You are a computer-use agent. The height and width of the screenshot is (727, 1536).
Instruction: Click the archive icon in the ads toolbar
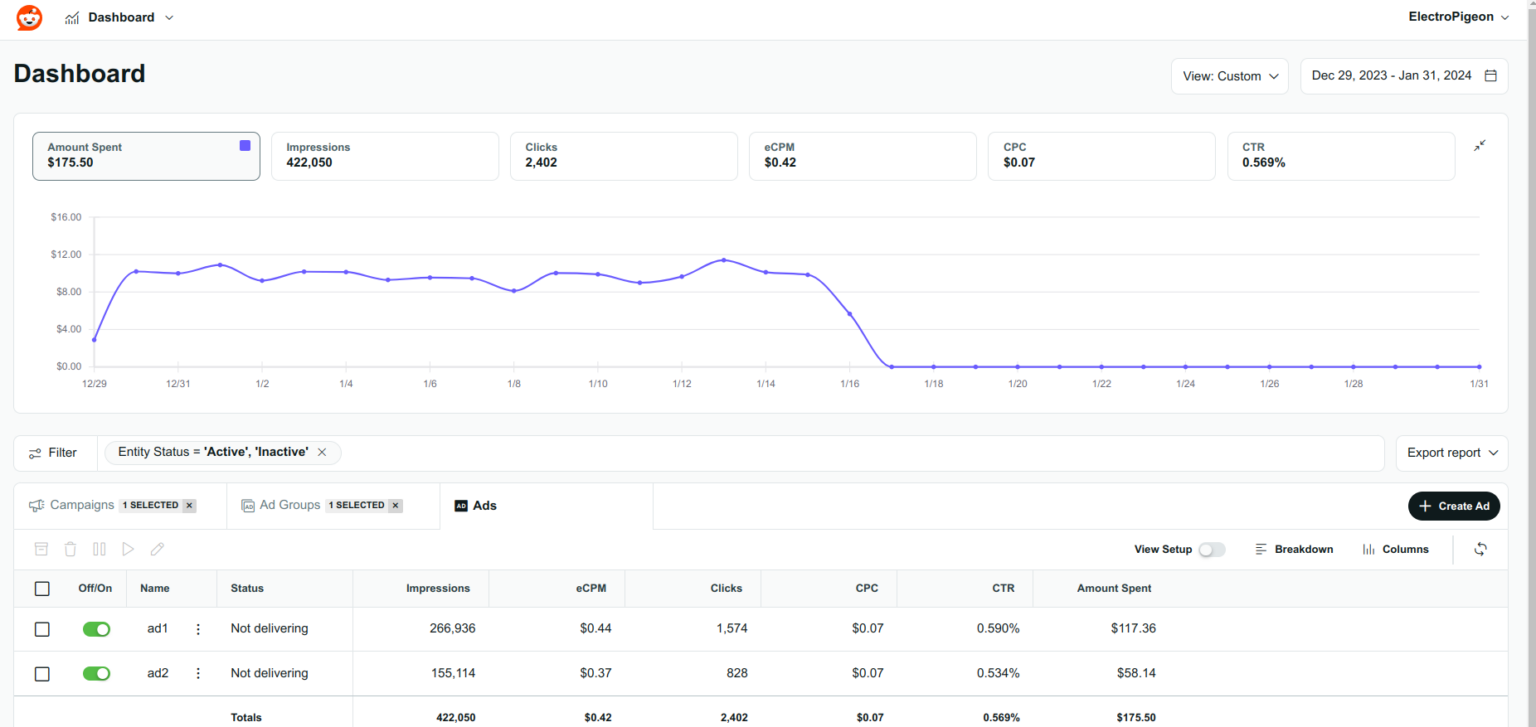point(41,549)
